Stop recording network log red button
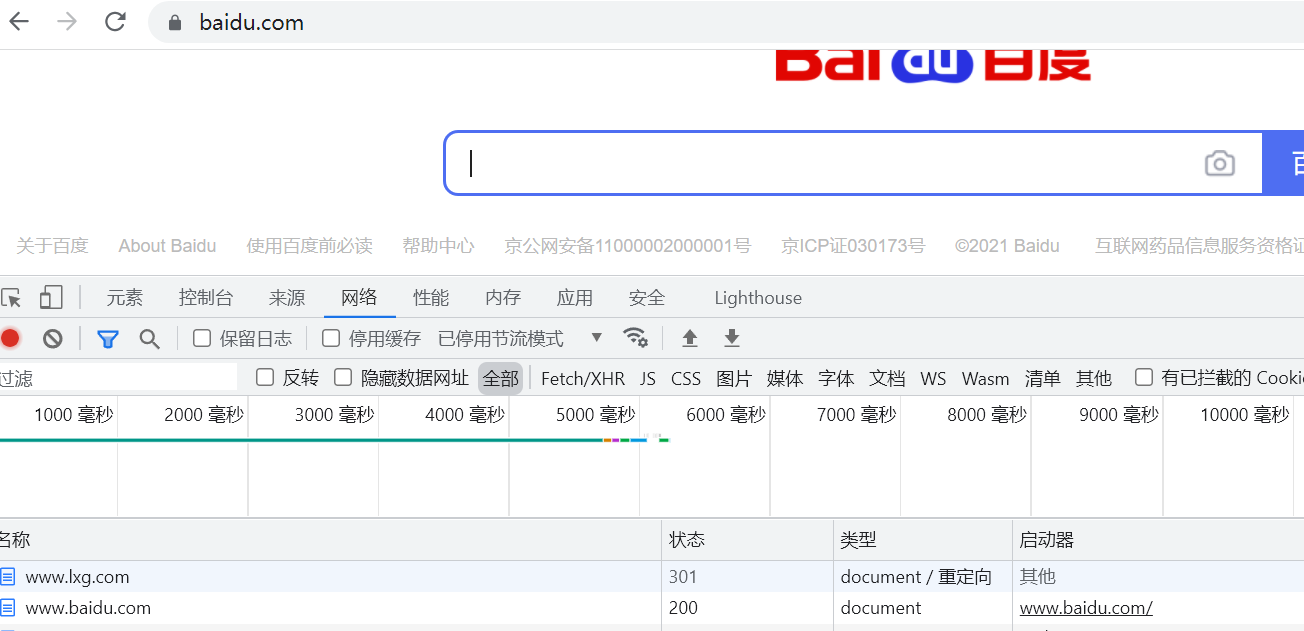This screenshot has height=631, width=1304. point(10,339)
